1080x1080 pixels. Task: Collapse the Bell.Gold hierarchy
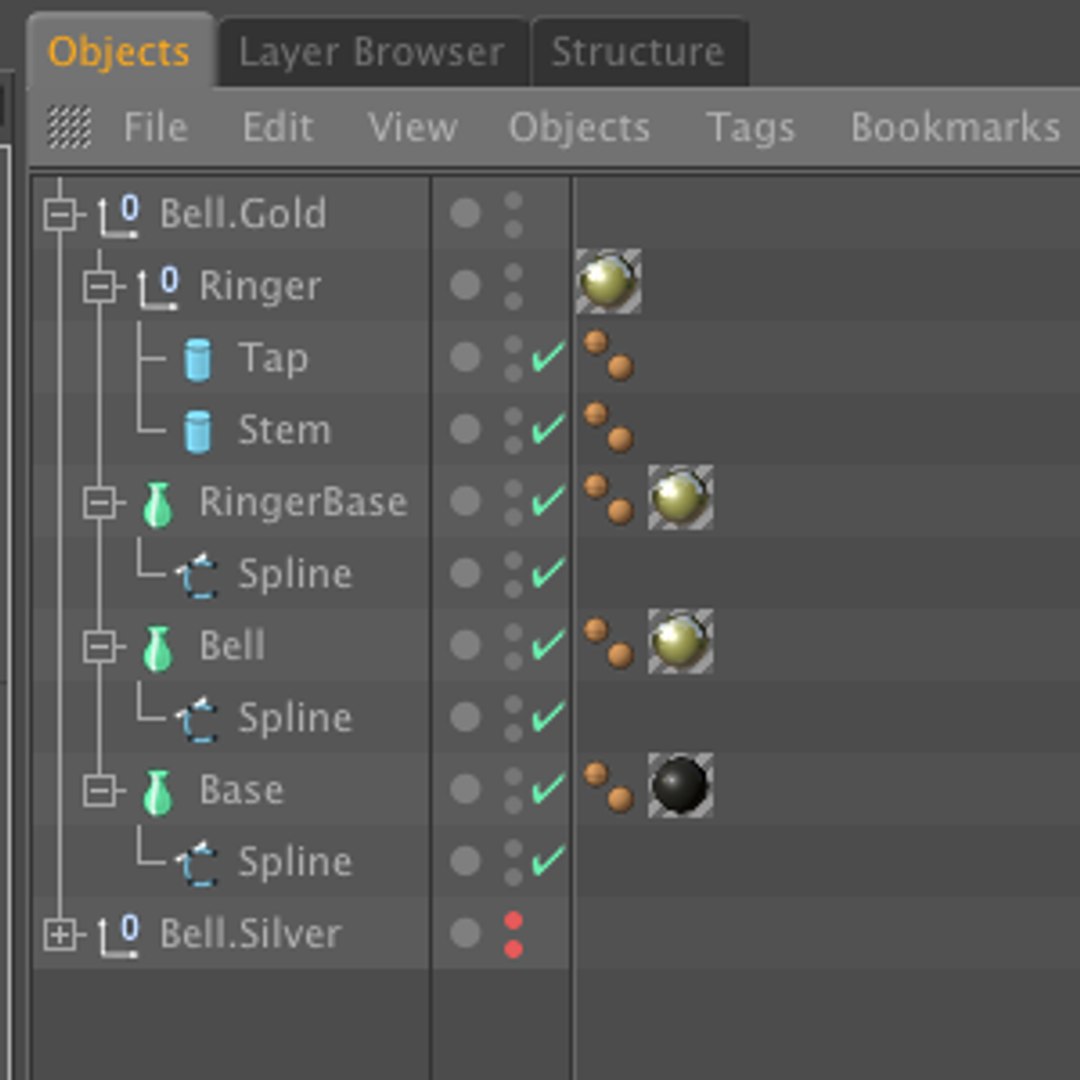60,215
